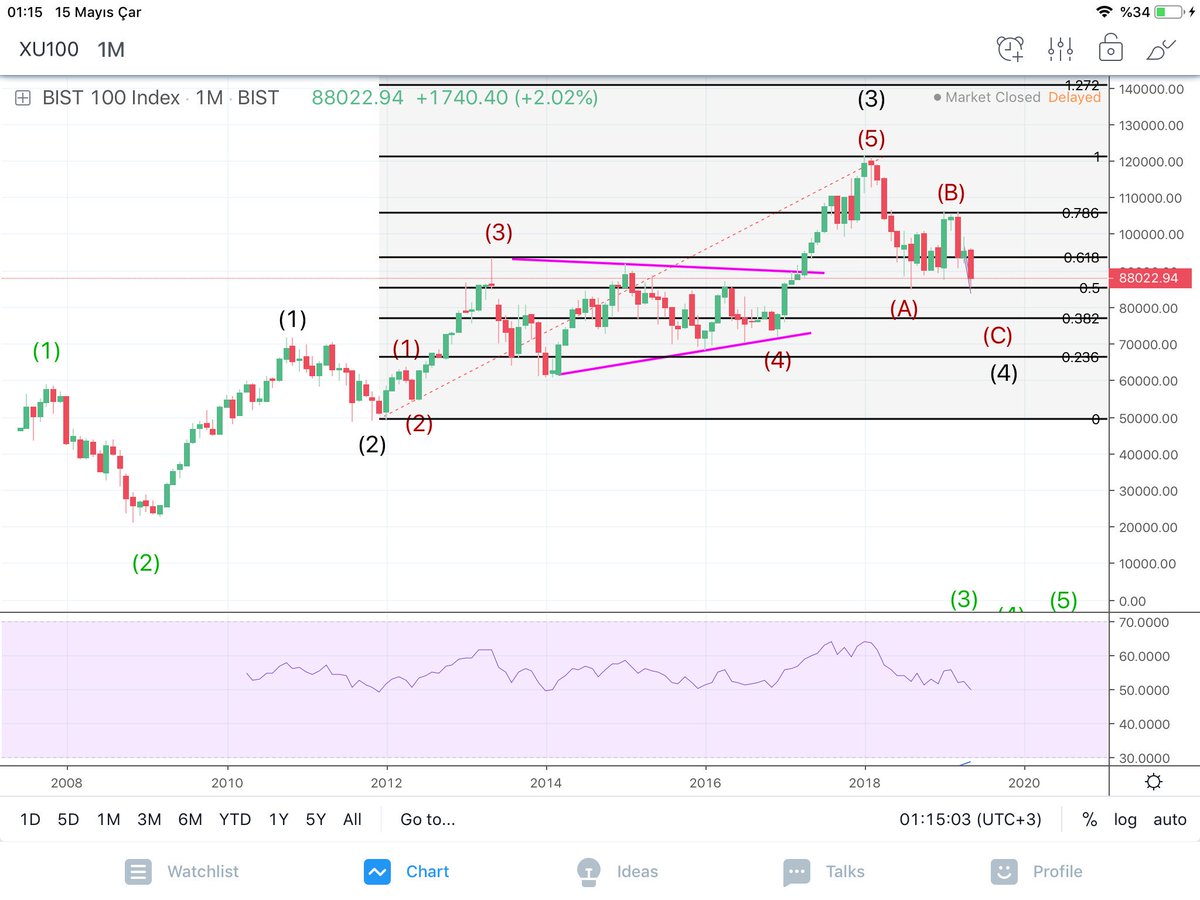Image resolution: width=1200 pixels, height=900 pixels.
Task: Tap the Delayed data label
Action: (x=1074, y=97)
